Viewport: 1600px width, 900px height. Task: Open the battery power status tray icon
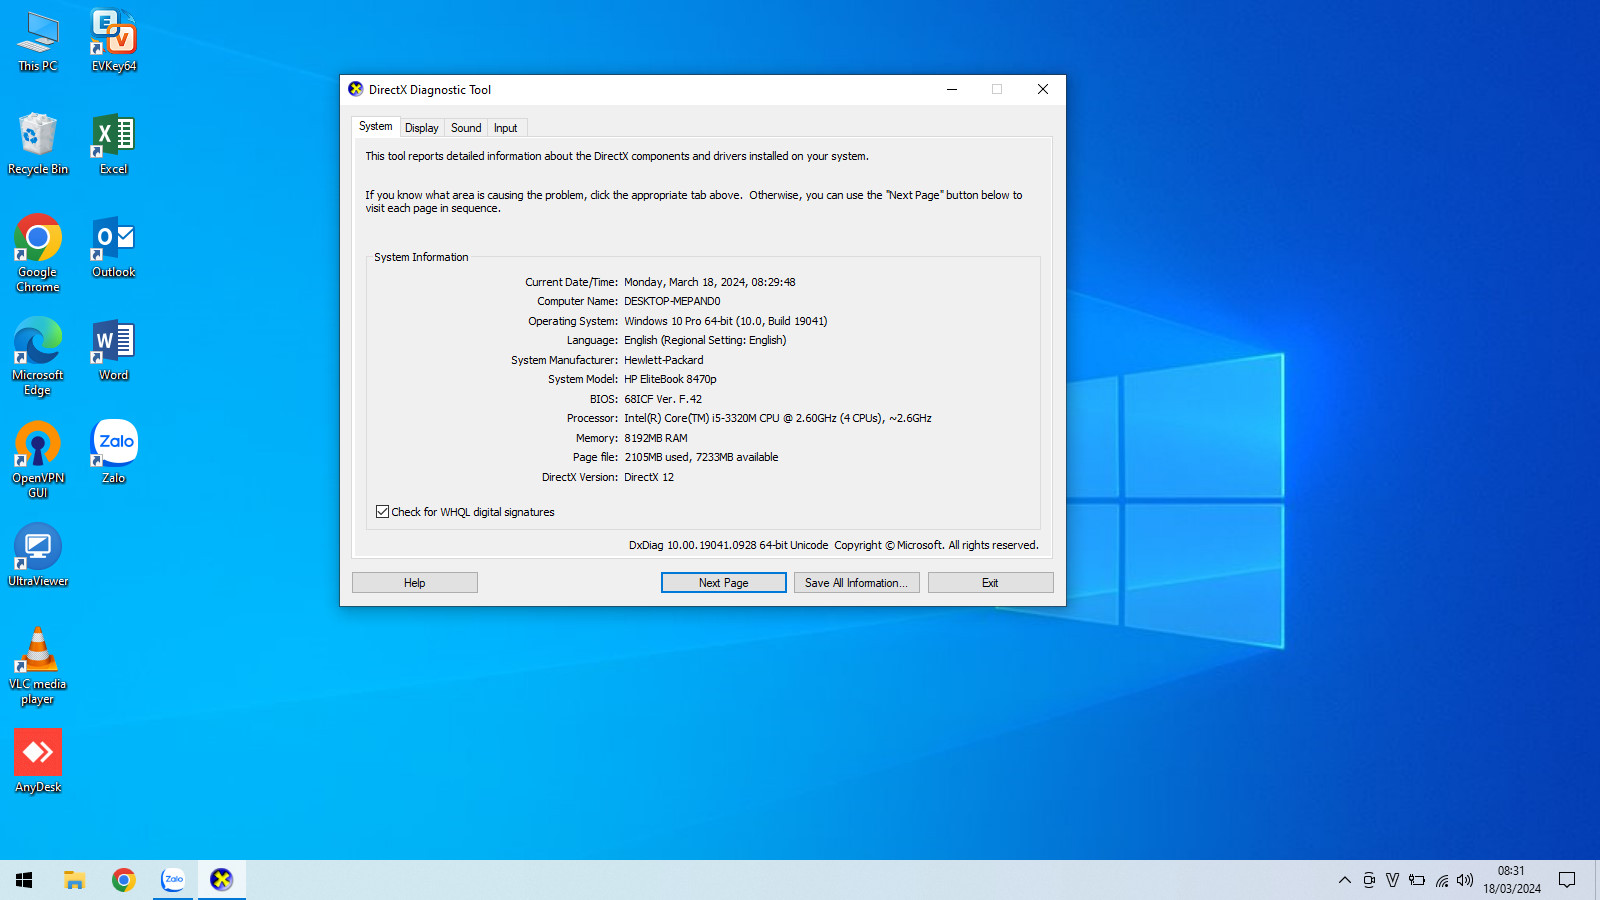[x=1417, y=880]
